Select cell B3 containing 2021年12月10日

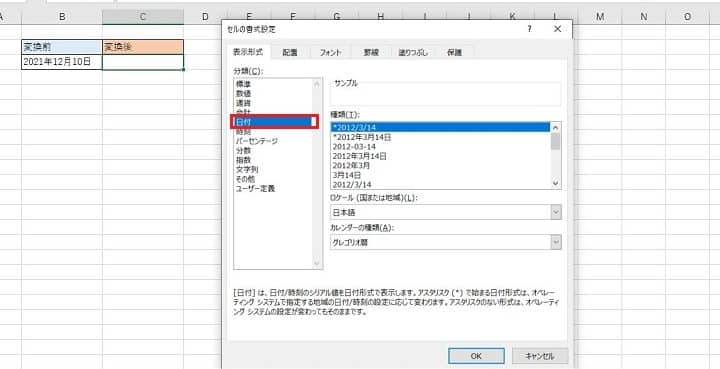pos(62,62)
